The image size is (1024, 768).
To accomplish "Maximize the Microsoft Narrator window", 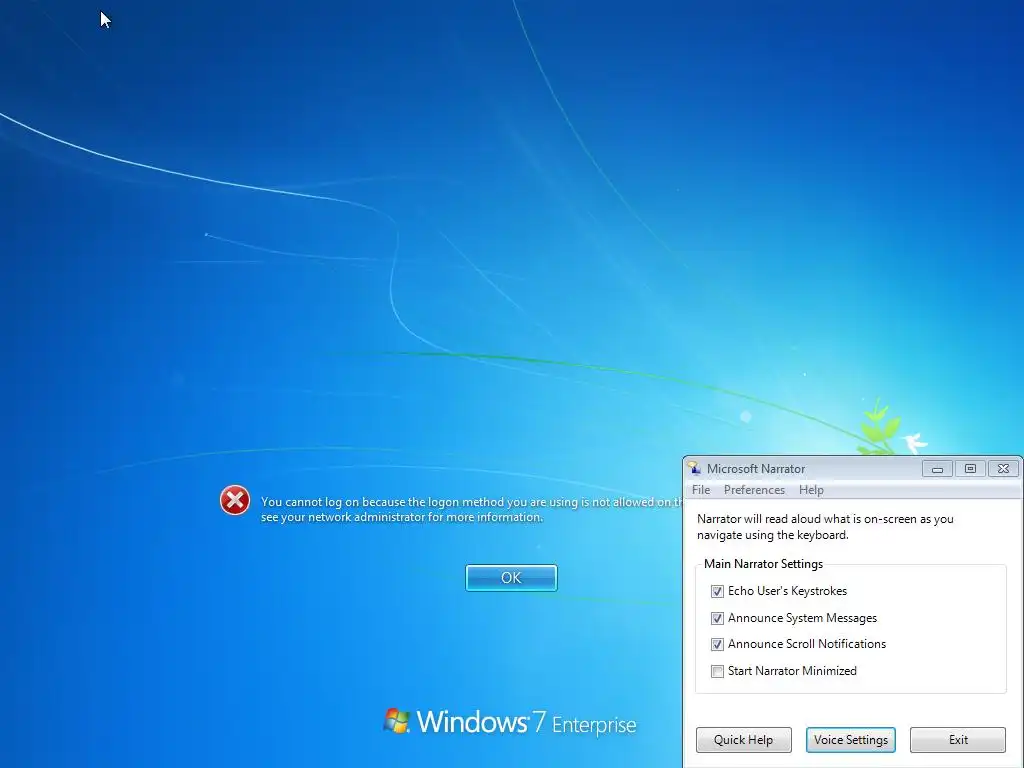I will tap(970, 468).
